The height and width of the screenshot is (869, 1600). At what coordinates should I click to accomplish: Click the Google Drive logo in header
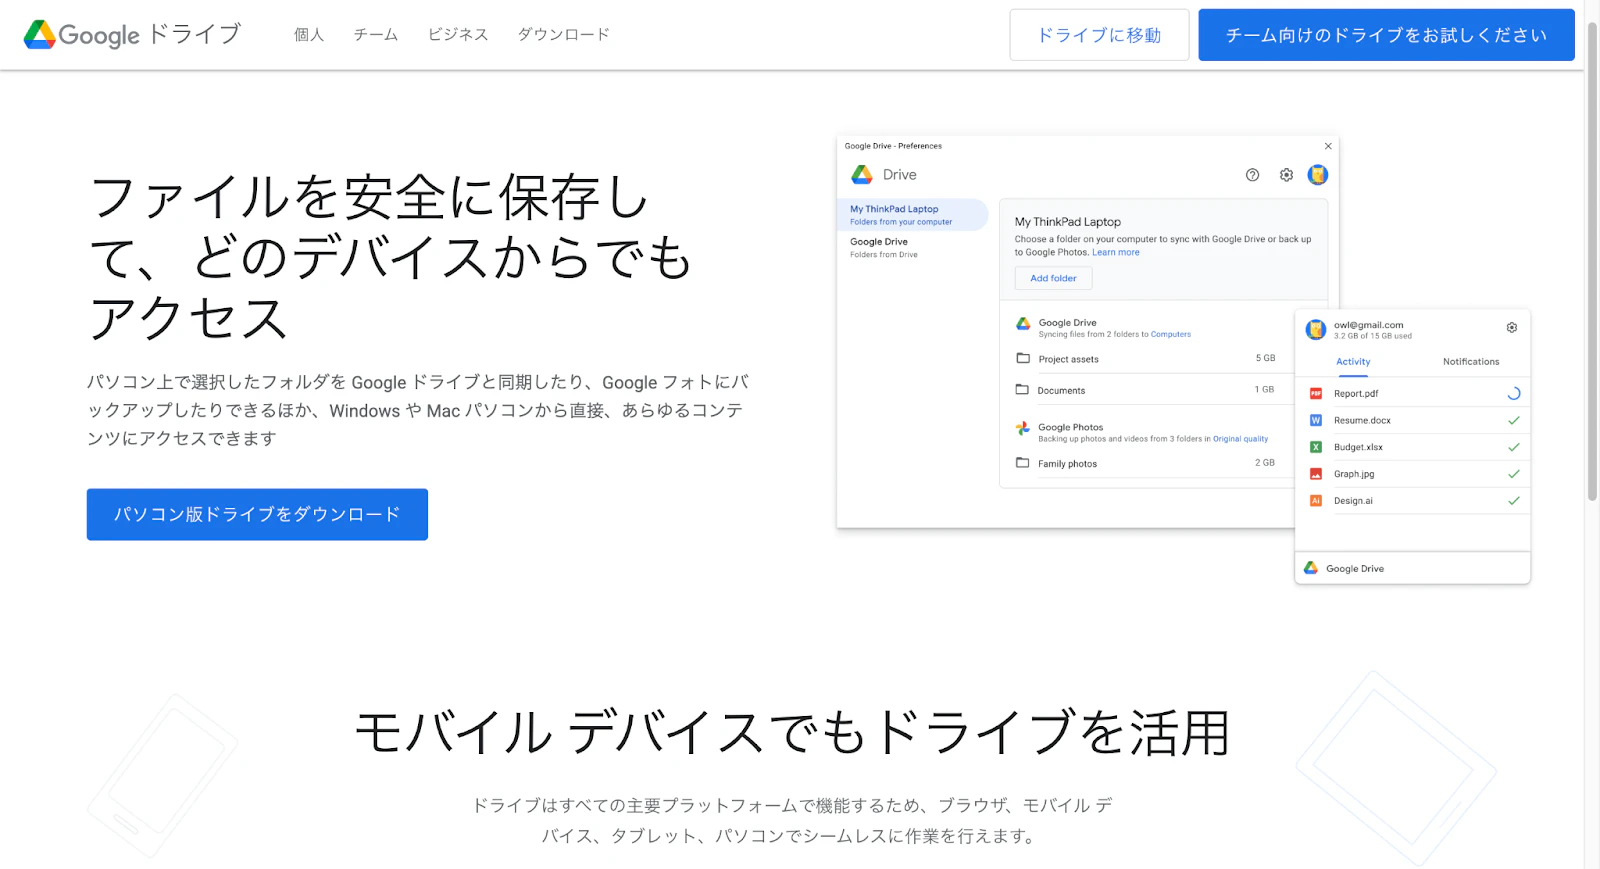coord(132,35)
